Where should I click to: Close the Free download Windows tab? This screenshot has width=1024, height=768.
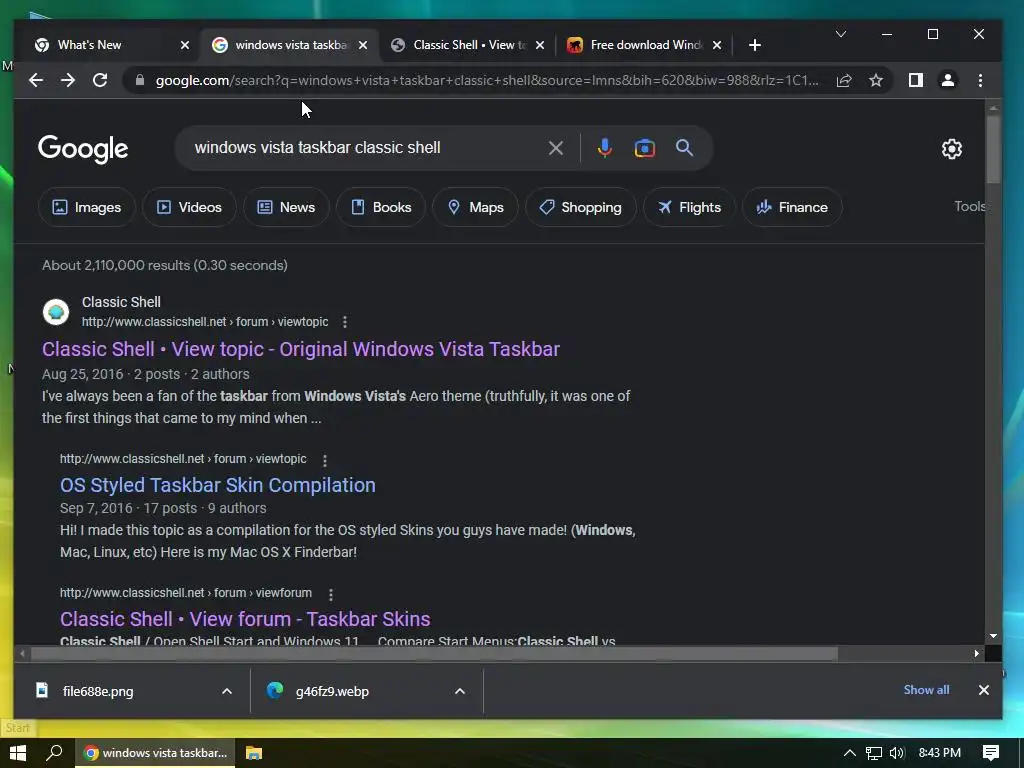pos(717,45)
